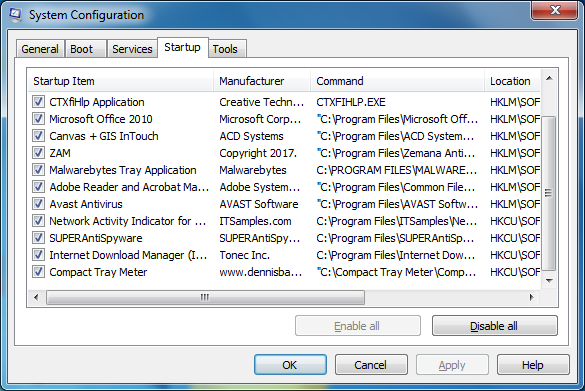
Task: Click the Malwarebytes manufacturer cell
Action: (x=253, y=170)
